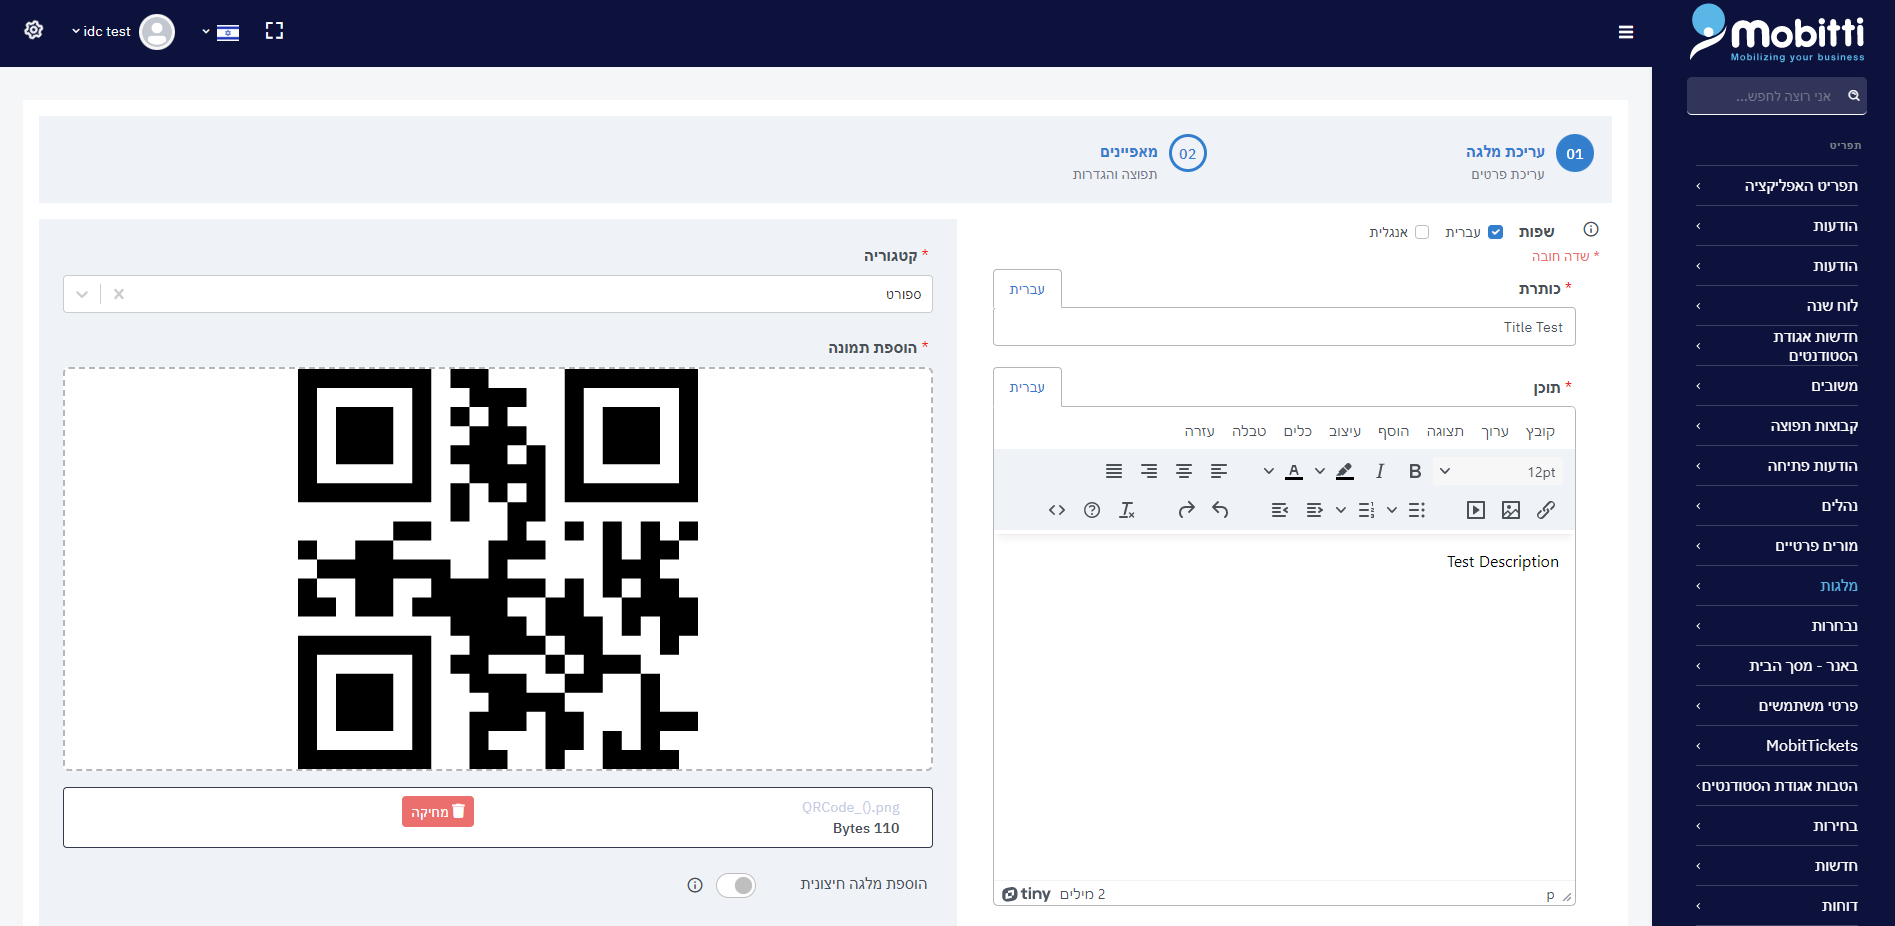The height and width of the screenshot is (926, 1895).
Task: Toggle bold formatting
Action: [1415, 471]
